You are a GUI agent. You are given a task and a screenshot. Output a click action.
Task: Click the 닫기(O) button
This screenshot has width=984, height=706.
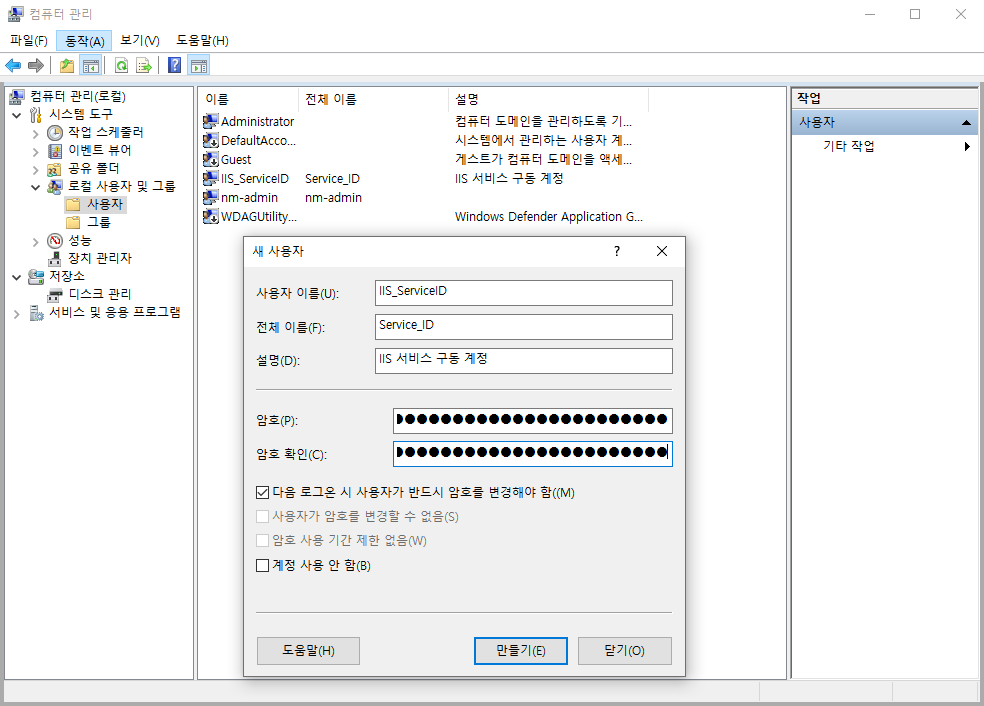point(624,651)
